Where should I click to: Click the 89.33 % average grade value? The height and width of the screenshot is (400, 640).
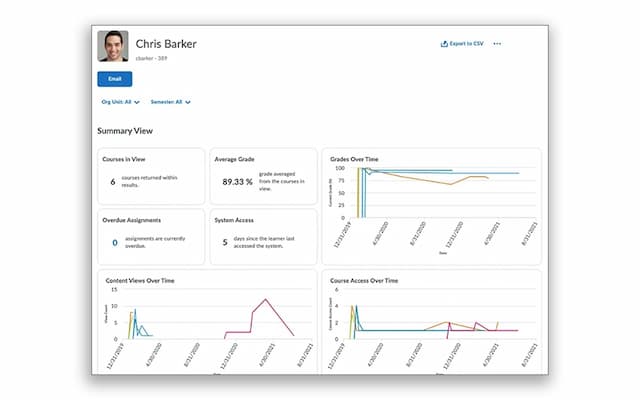(237, 182)
